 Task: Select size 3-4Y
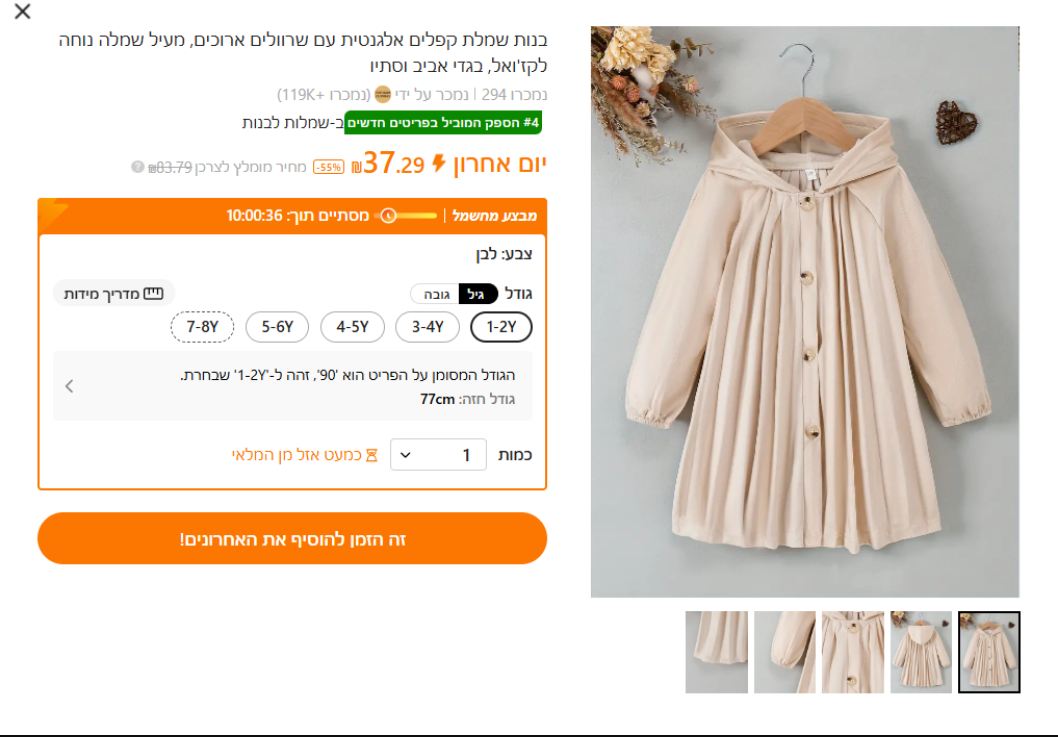pos(427,327)
